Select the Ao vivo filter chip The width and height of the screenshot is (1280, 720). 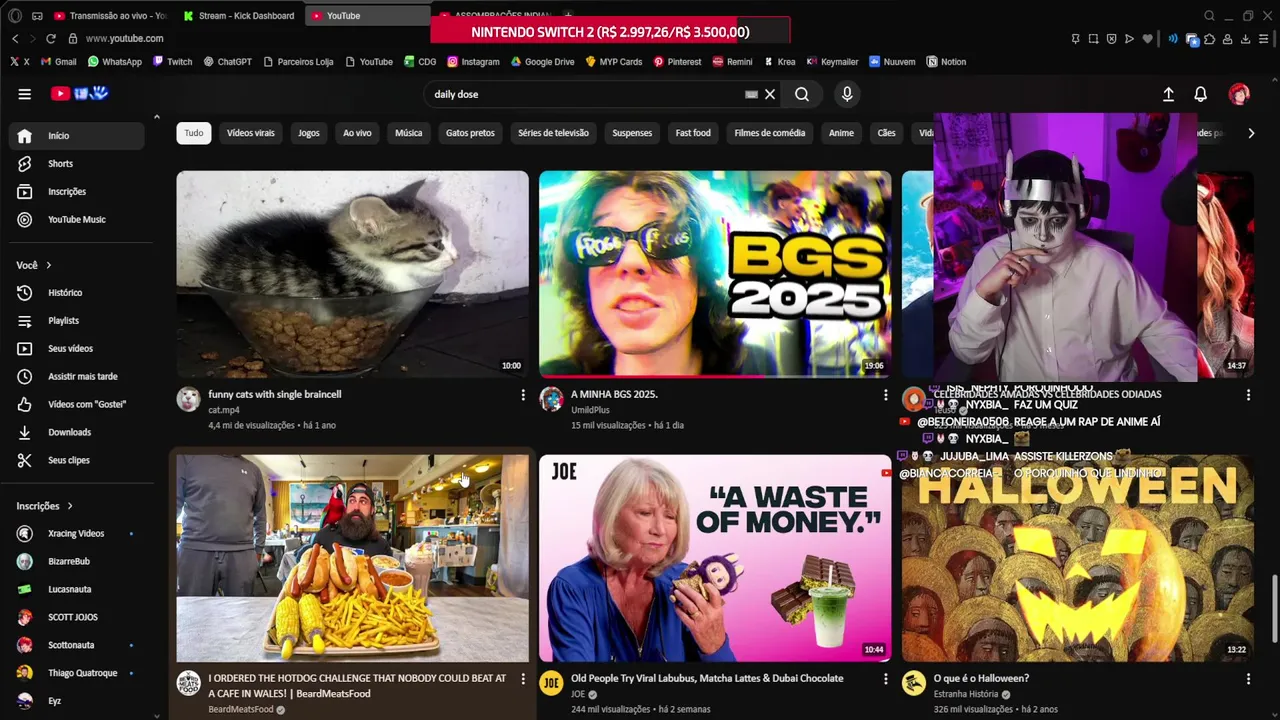pyautogui.click(x=357, y=133)
